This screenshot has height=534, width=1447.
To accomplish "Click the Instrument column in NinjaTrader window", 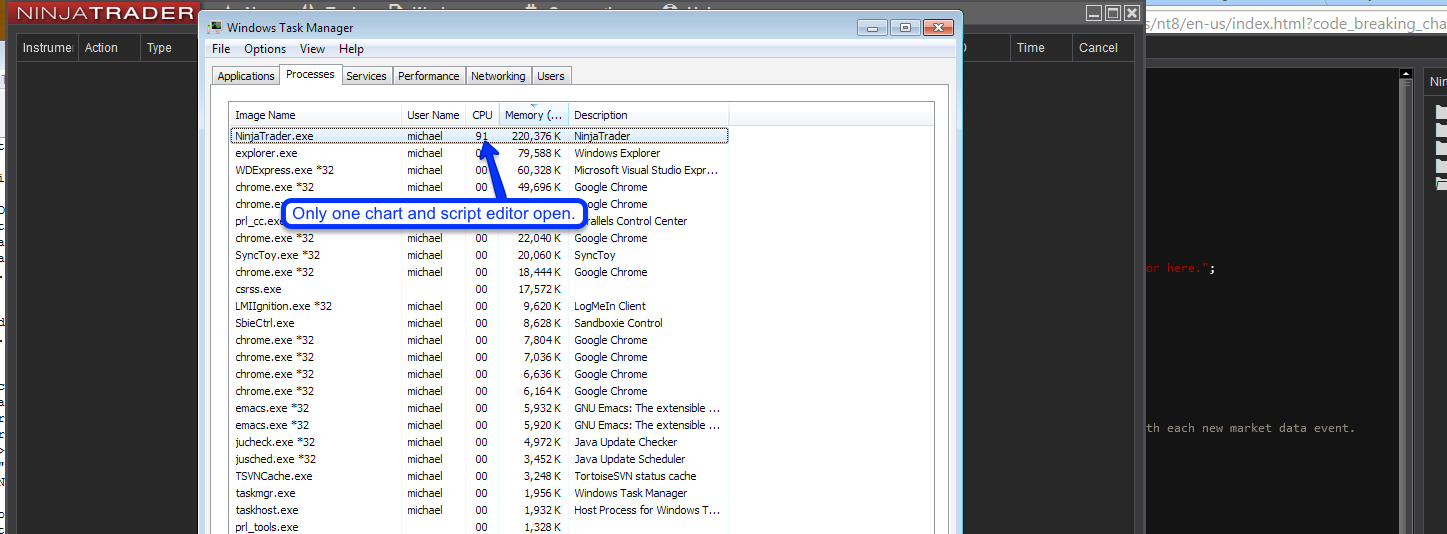I will click(x=48, y=48).
